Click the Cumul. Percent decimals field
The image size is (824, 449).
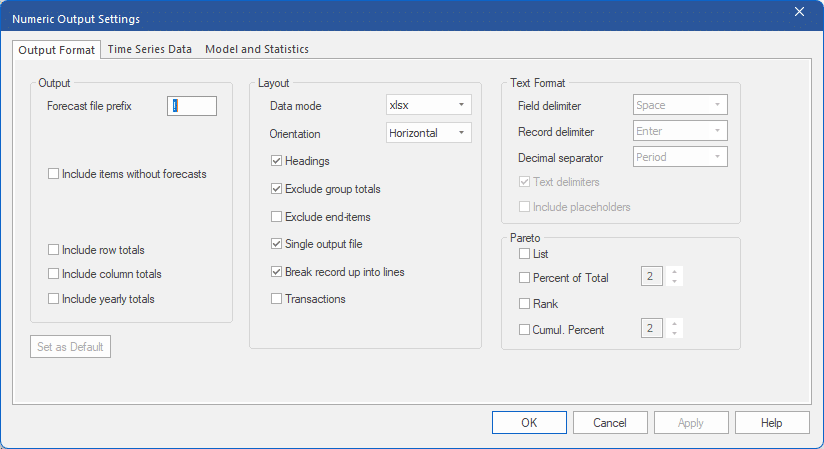652,329
